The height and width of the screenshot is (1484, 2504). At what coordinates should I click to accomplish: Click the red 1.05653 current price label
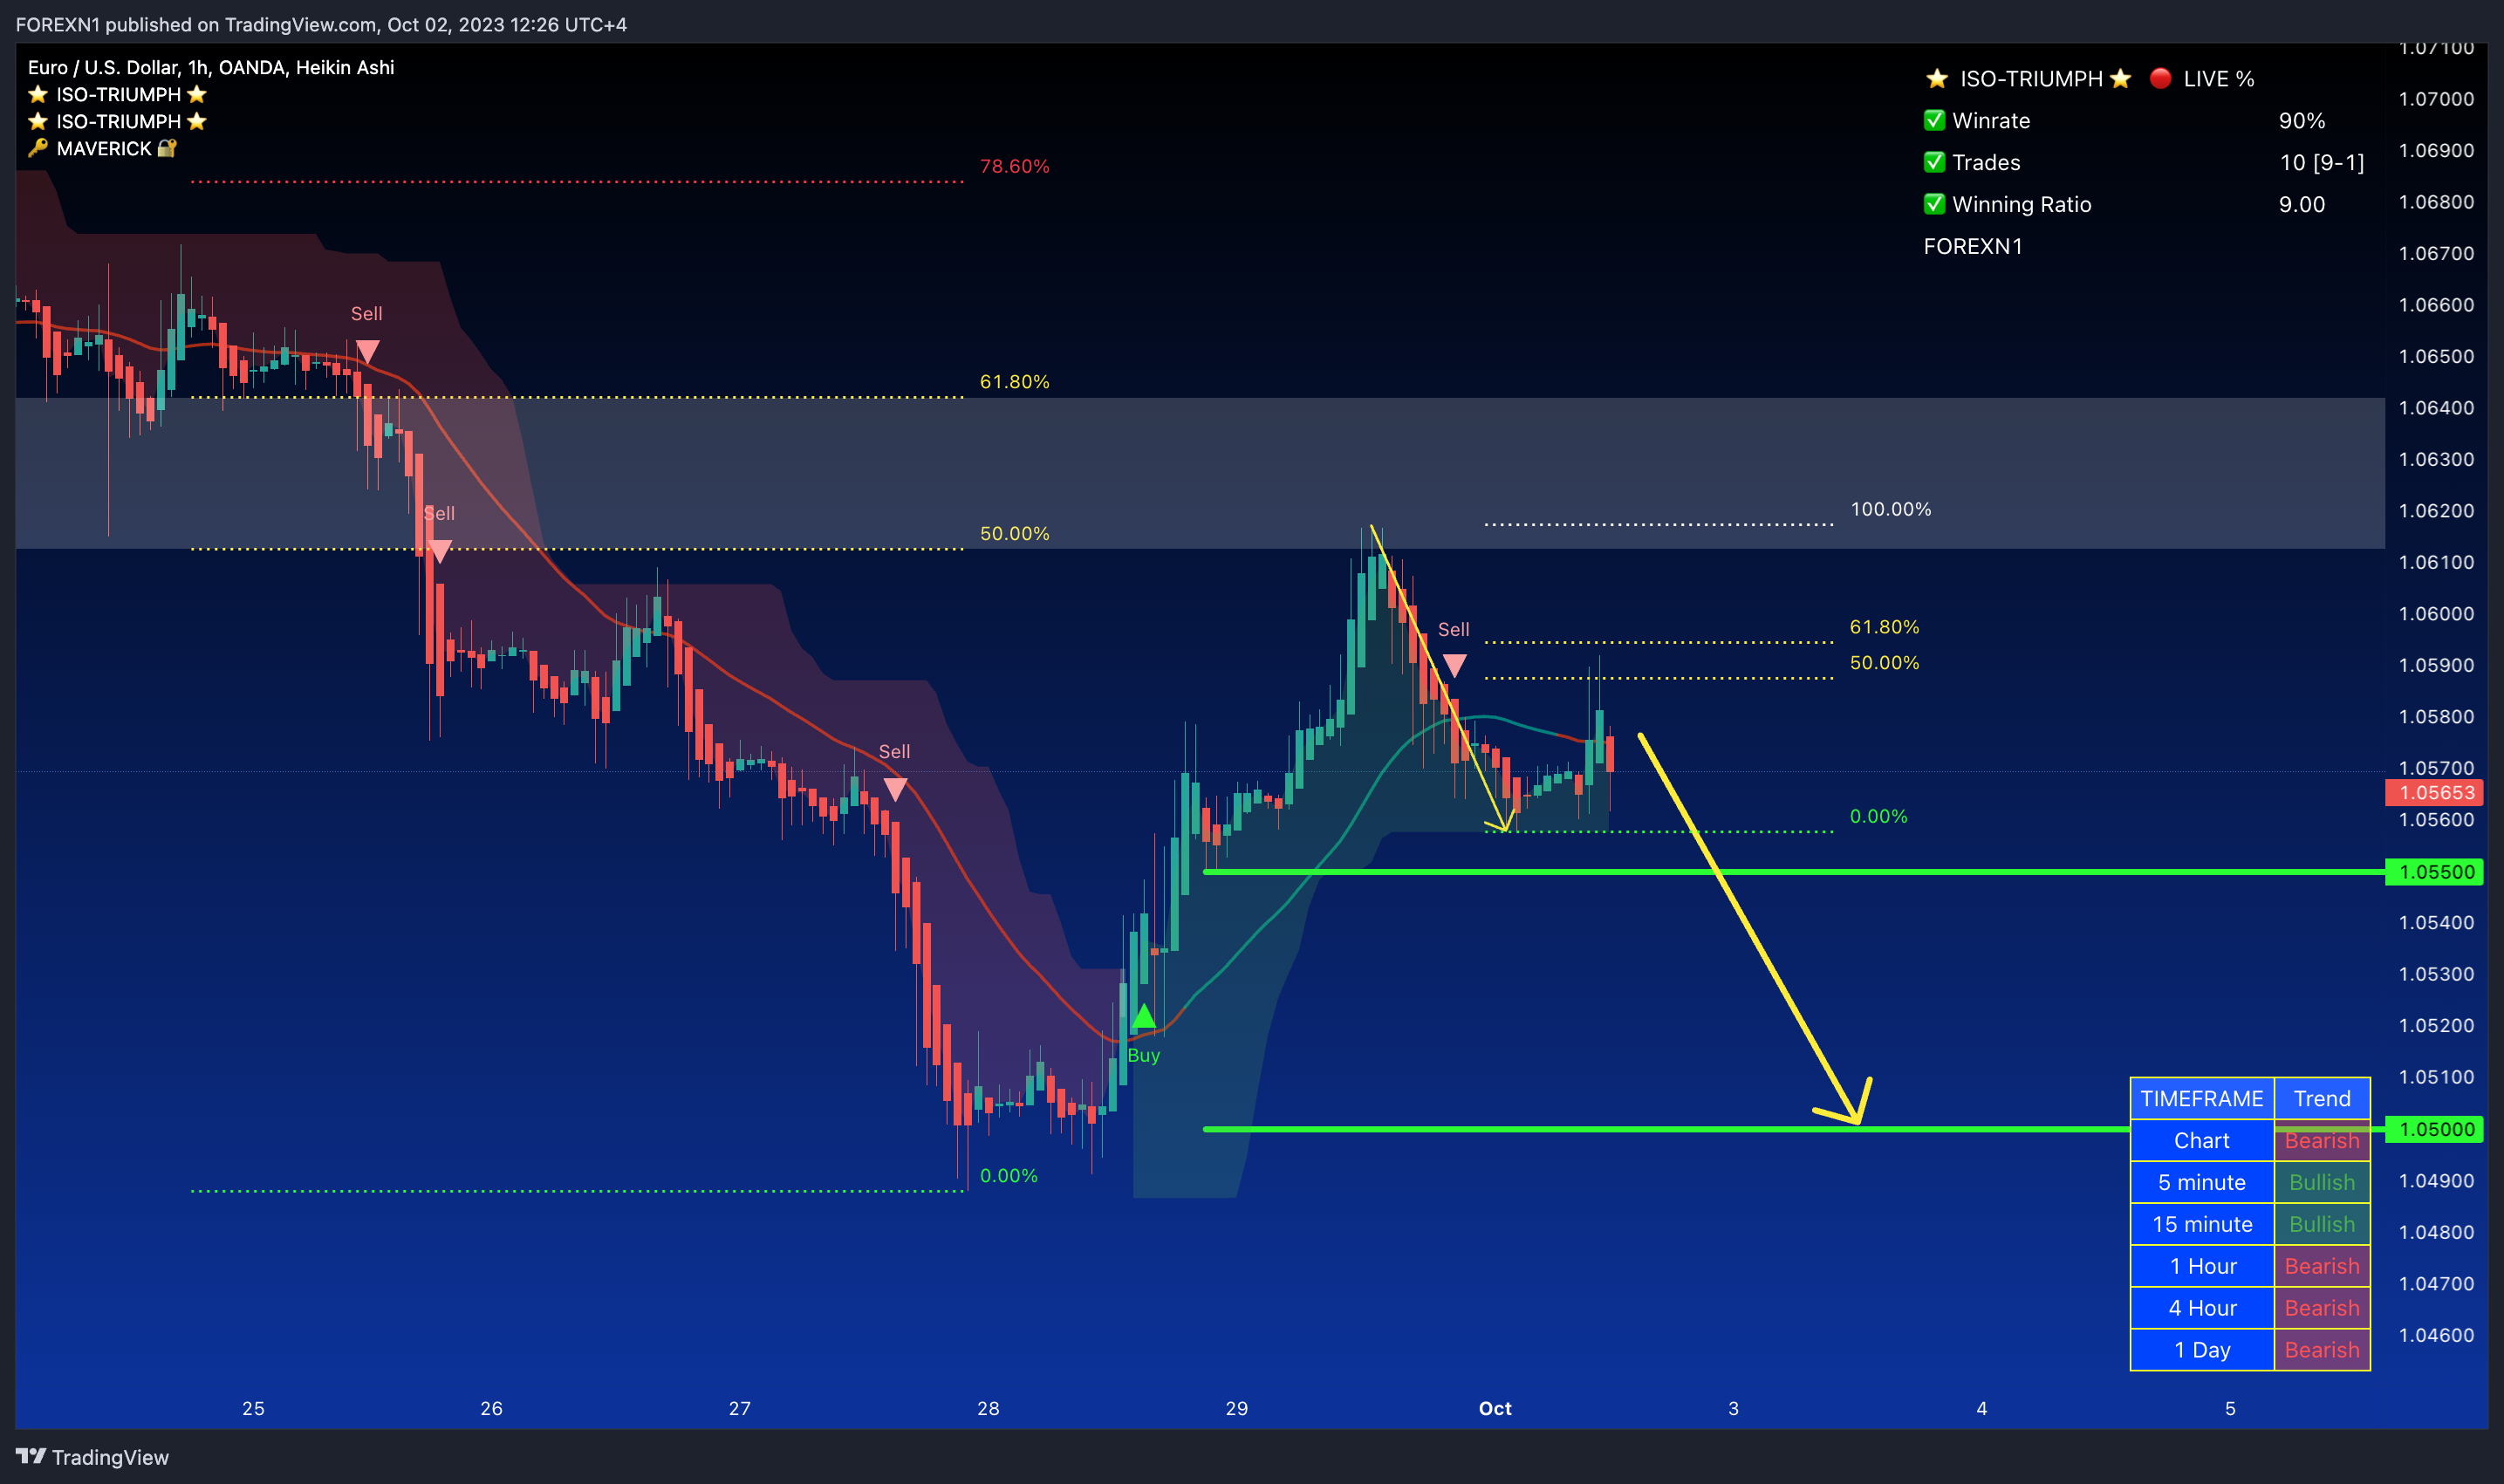tap(2436, 793)
